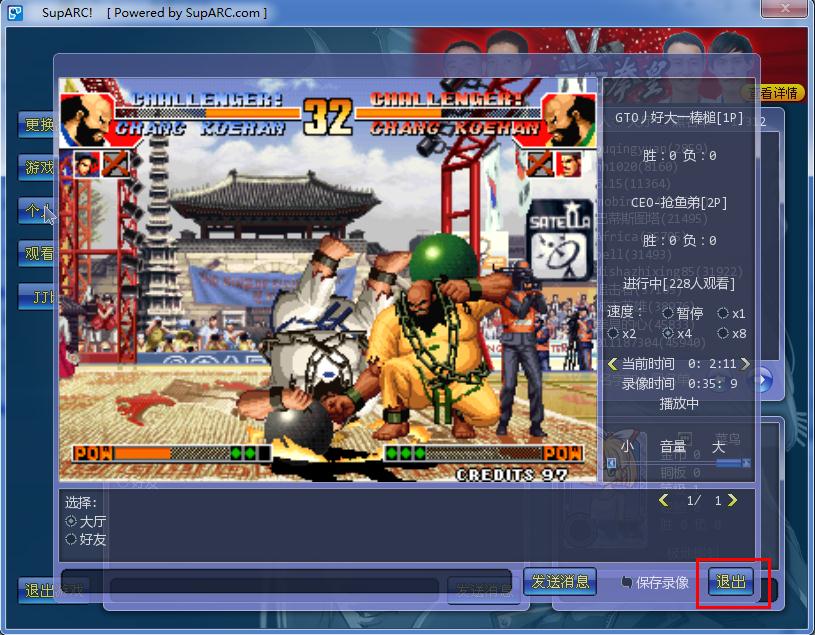Click the 退出游戏 button at the bottom left
Viewport: 815px width, 635px height.
tap(53, 590)
